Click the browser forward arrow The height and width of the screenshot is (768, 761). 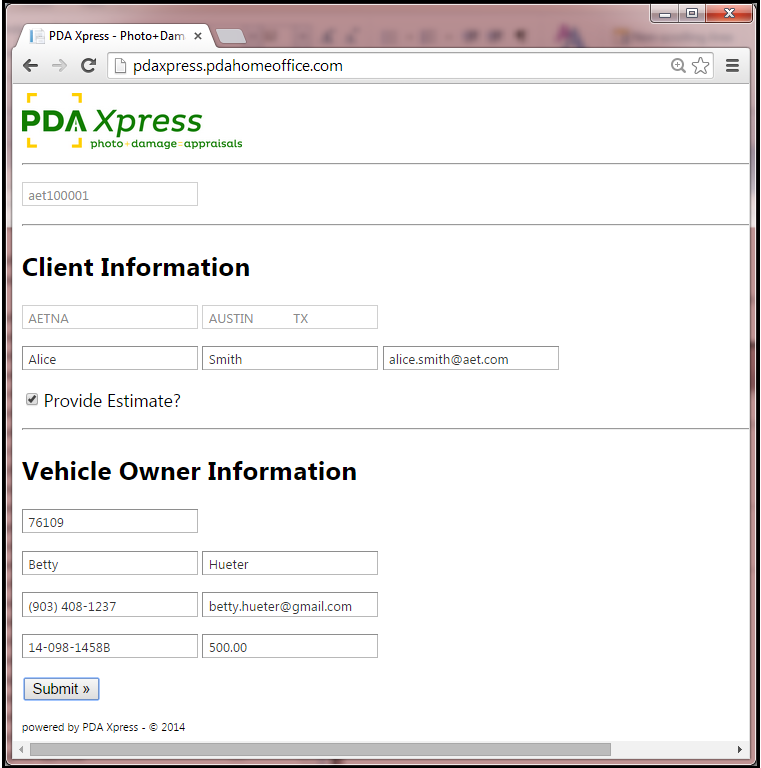[59, 66]
